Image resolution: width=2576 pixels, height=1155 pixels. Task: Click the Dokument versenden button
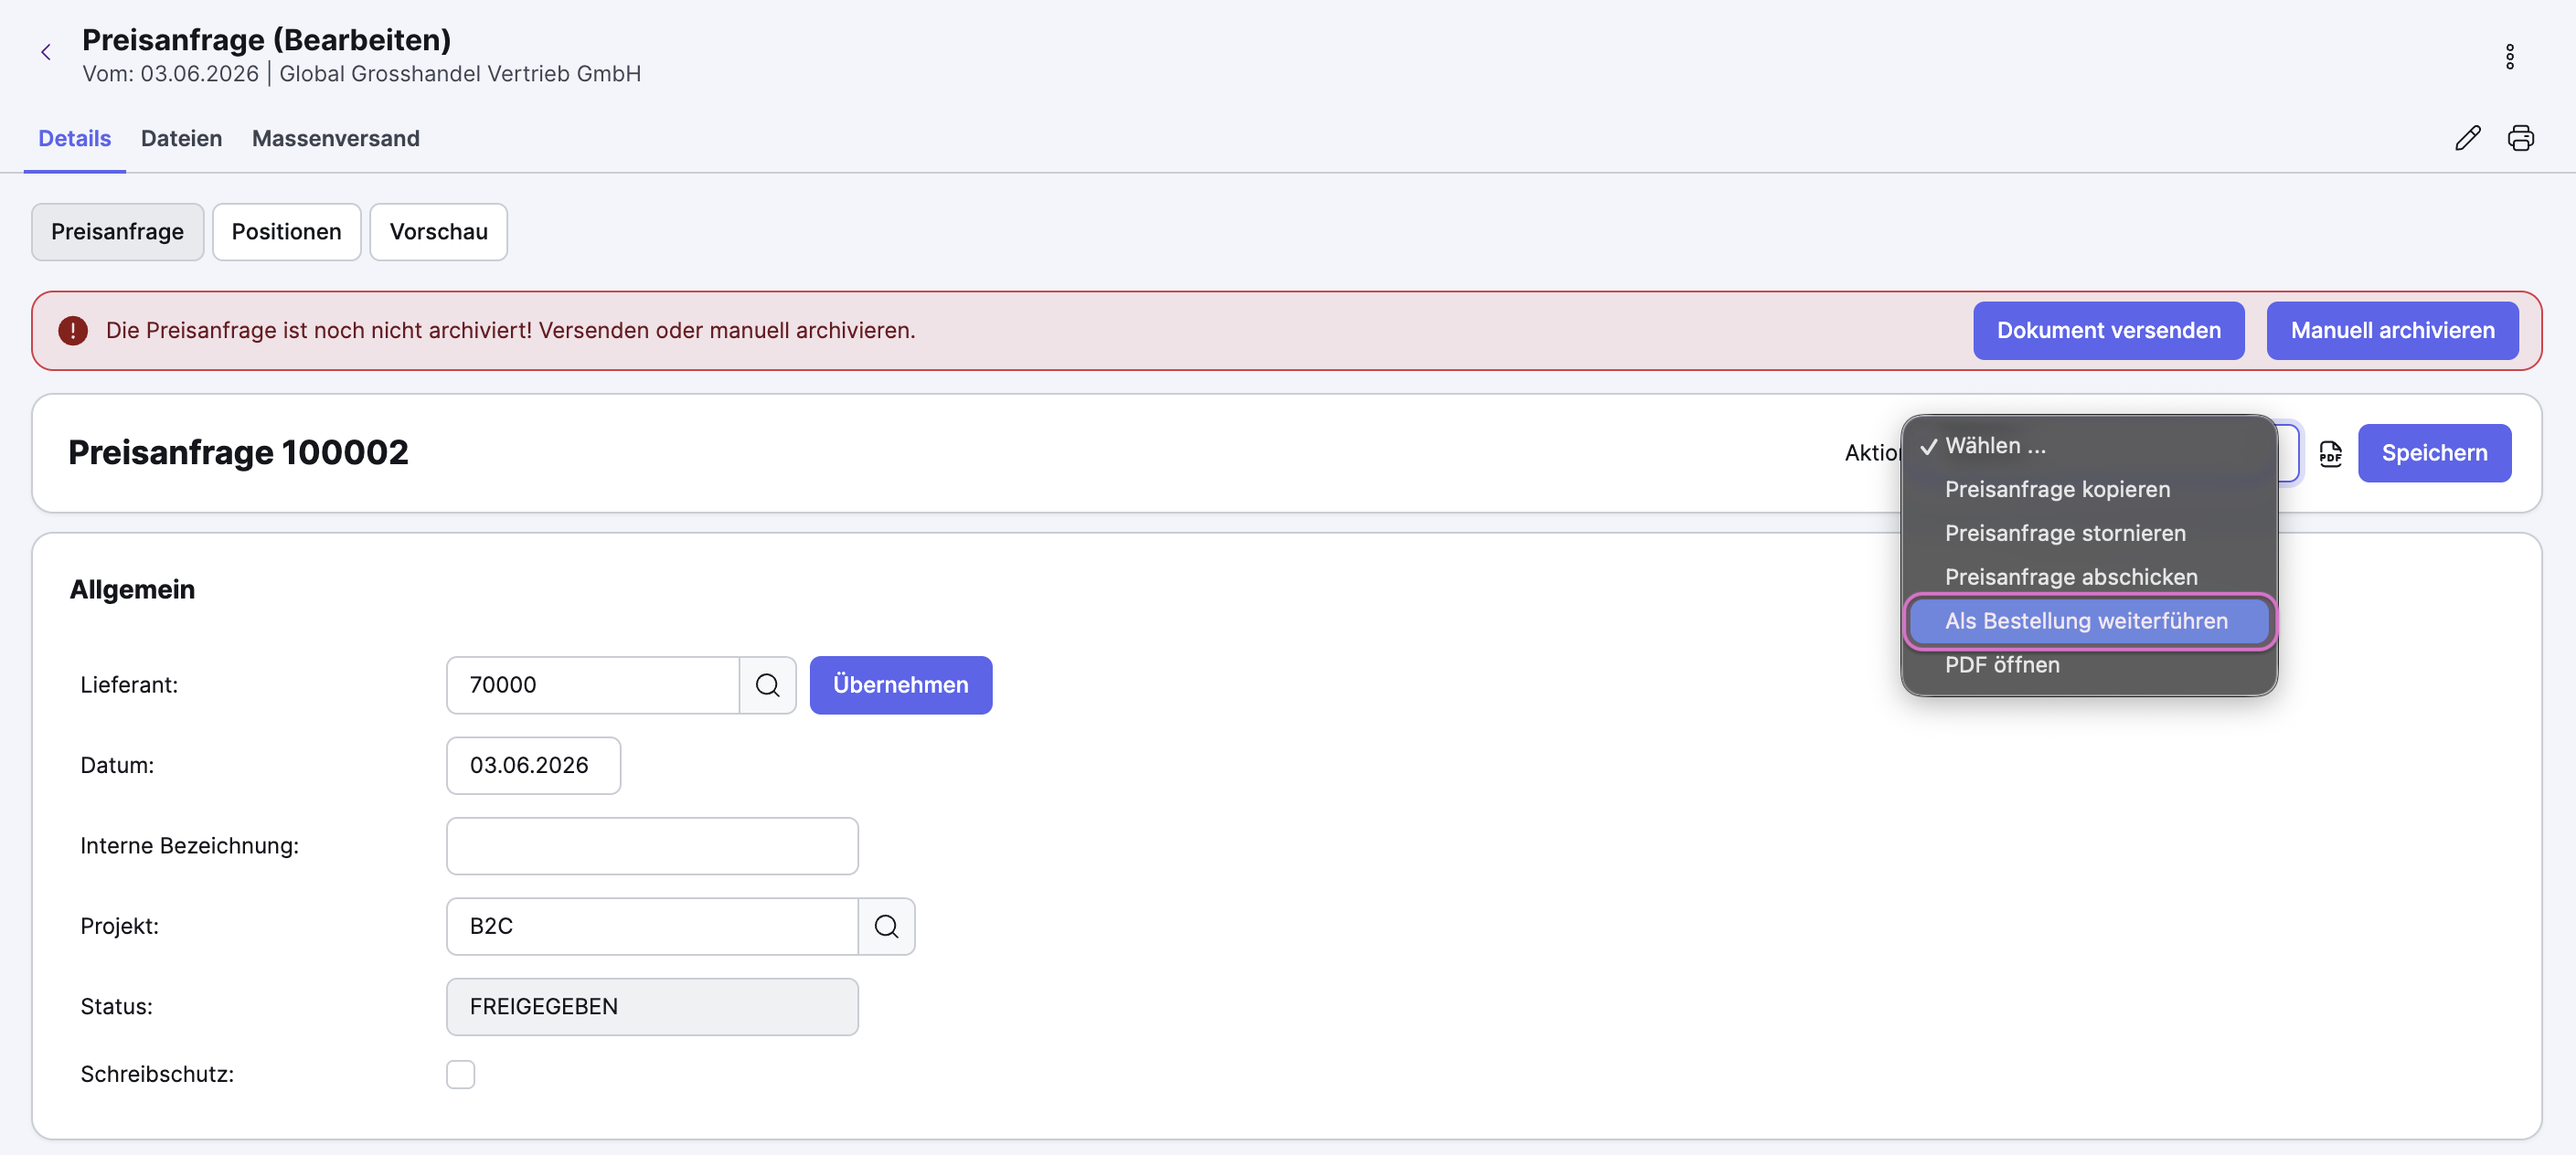click(x=2108, y=331)
